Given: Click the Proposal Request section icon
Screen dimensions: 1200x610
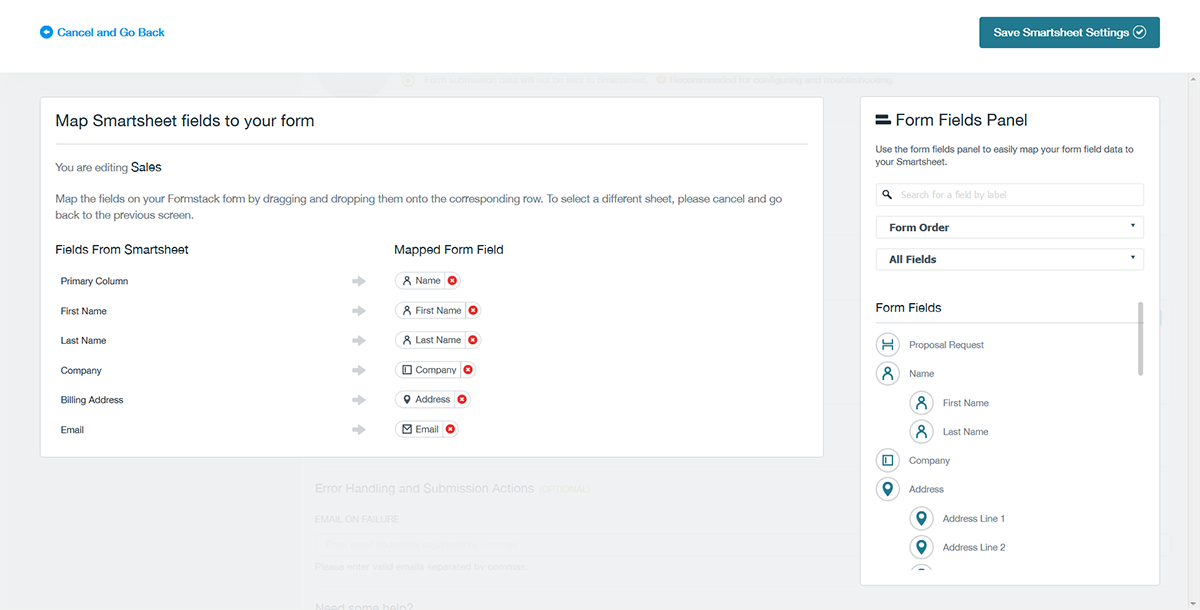Looking at the screenshot, I should click(888, 345).
